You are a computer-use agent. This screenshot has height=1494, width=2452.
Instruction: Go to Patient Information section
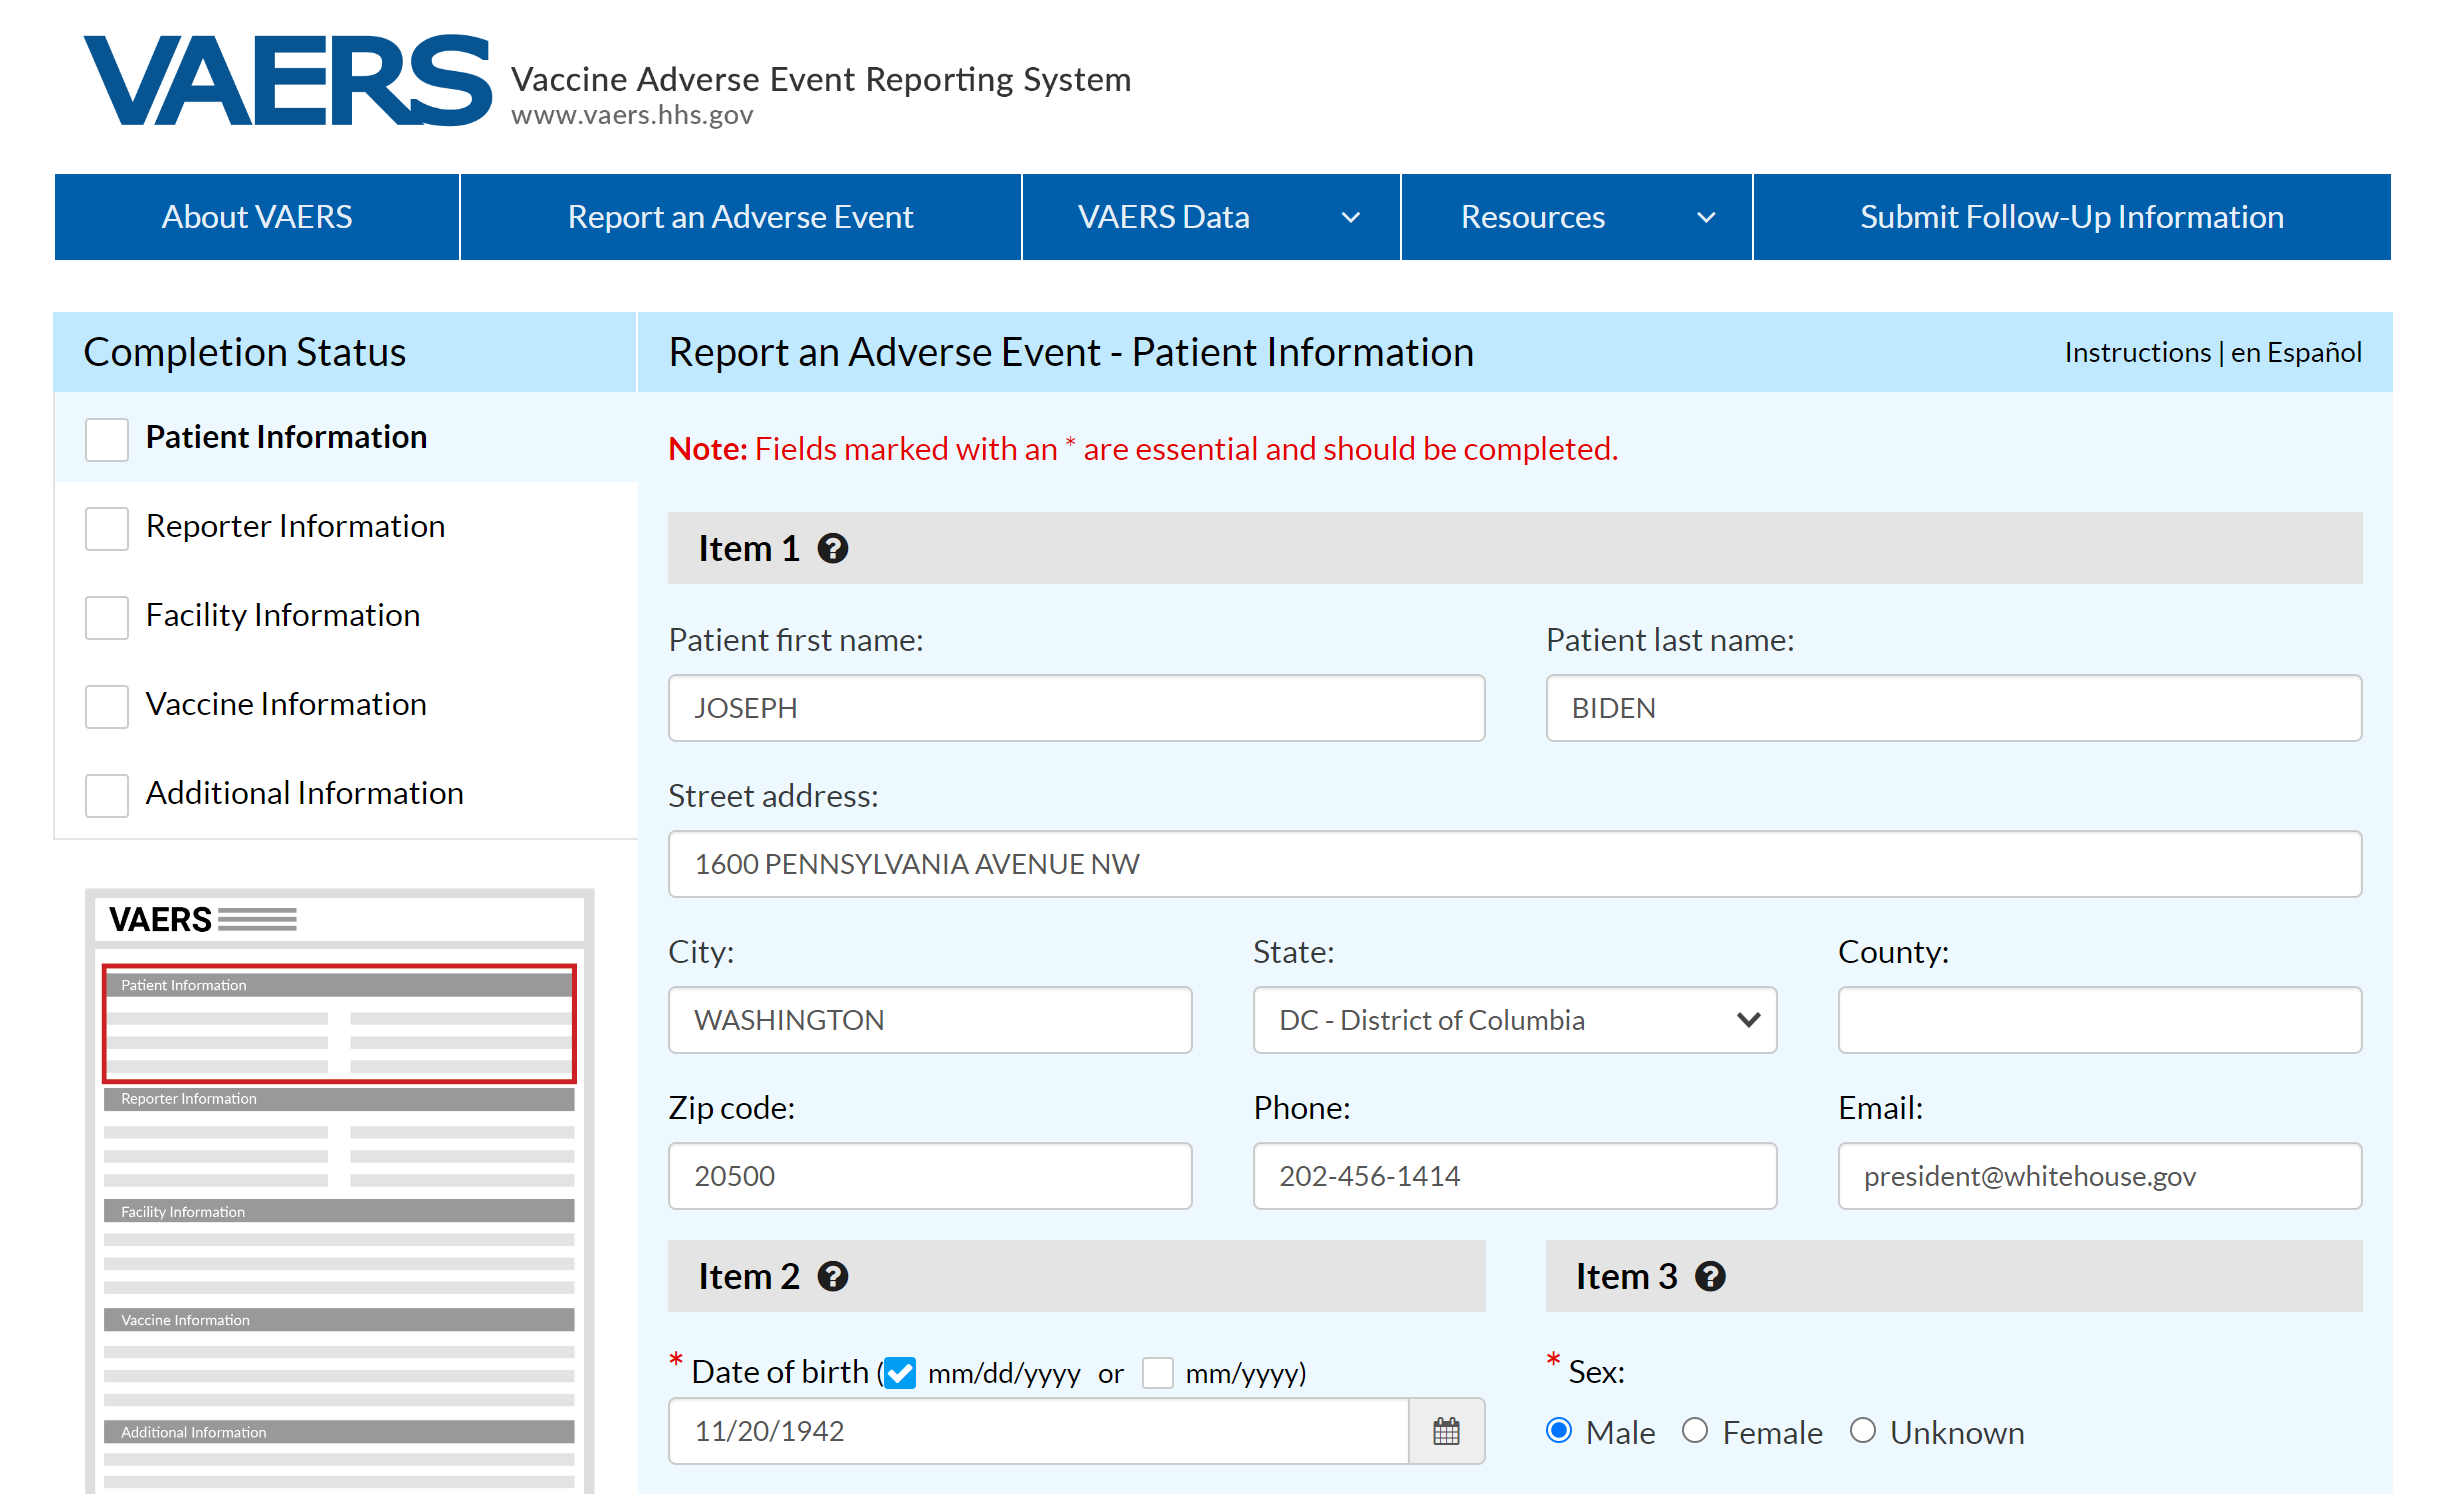coord(286,437)
